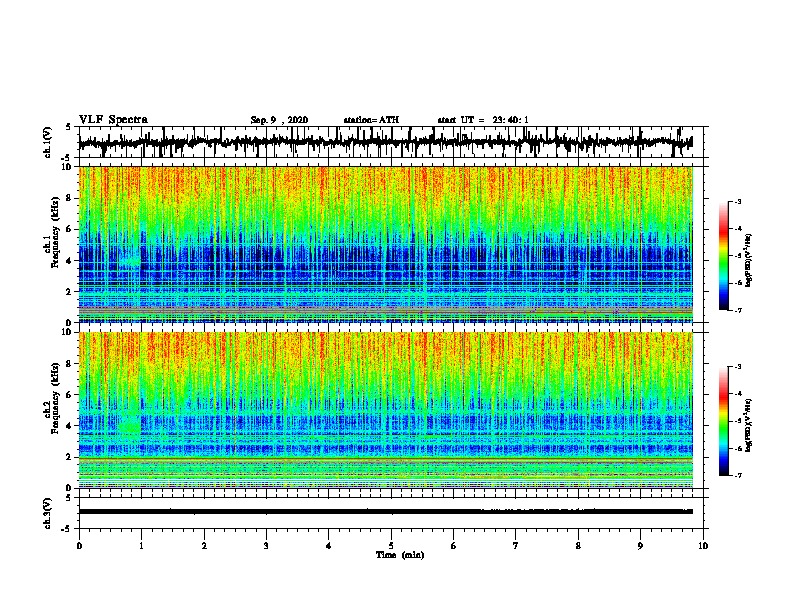Click the "ch.3(V)" axis label
This screenshot has height=612, width=792.
tap(47, 513)
